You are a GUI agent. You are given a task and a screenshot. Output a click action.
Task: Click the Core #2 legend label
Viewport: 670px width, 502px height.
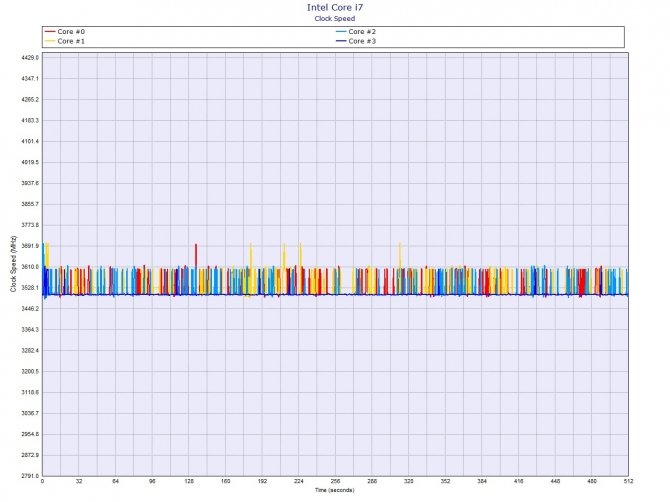pos(362,32)
